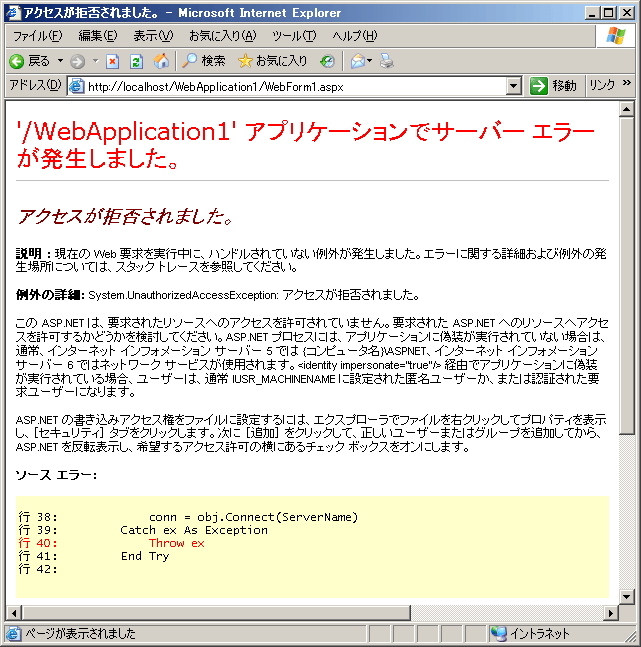Open the お気に入り(A) menu

(x=222, y=36)
